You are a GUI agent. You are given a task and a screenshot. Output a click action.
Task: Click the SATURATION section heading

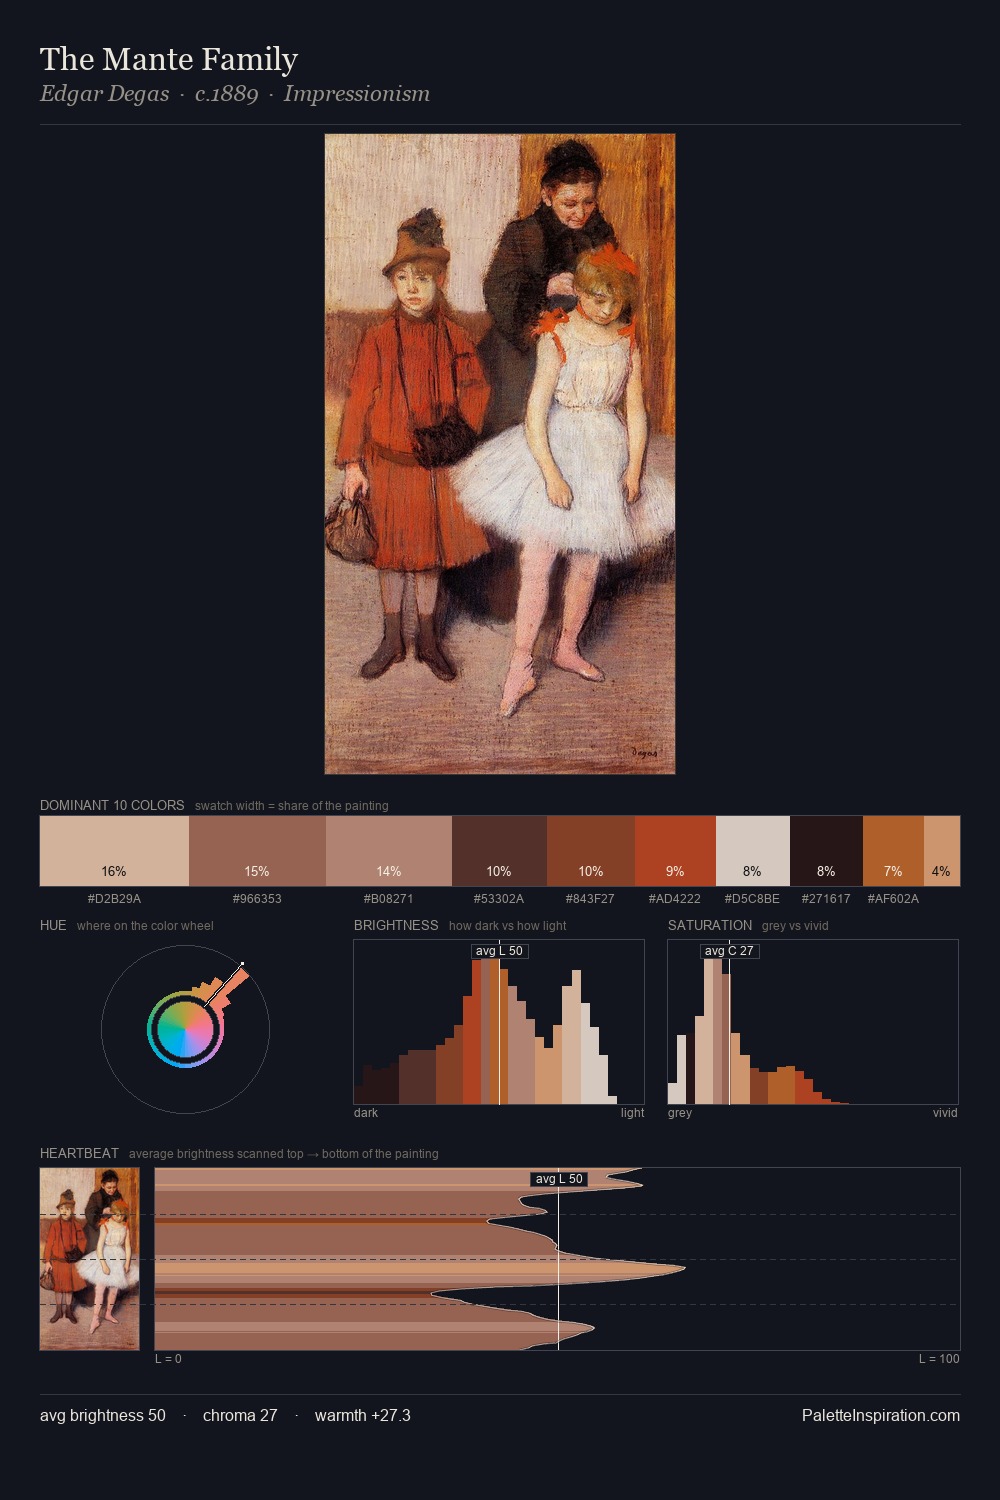(x=710, y=925)
